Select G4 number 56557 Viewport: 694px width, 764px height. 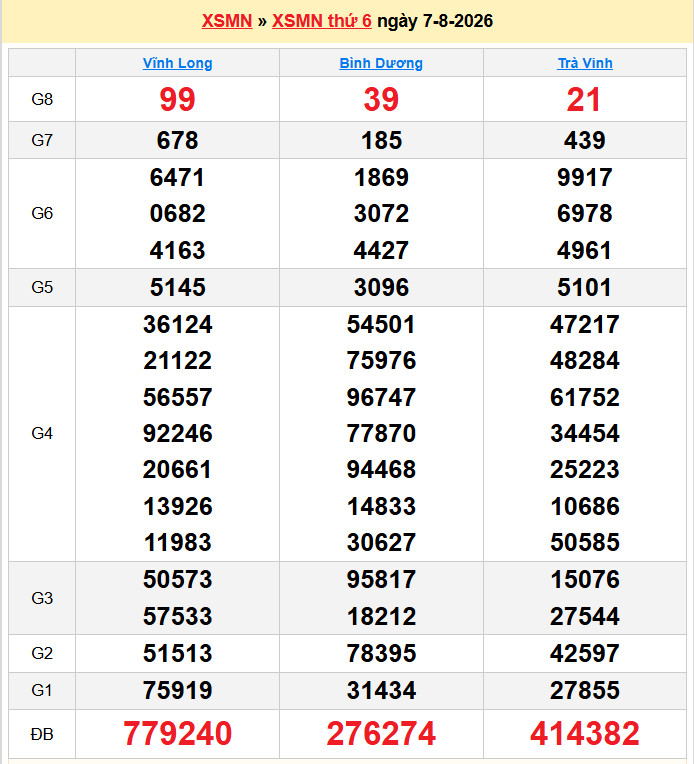pos(177,398)
